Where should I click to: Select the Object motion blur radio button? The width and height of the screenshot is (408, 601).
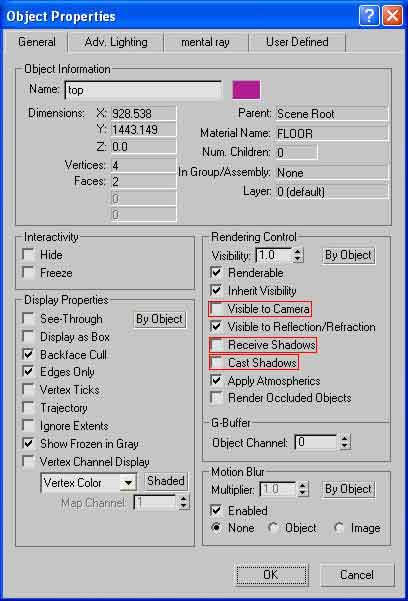[x=274, y=528]
